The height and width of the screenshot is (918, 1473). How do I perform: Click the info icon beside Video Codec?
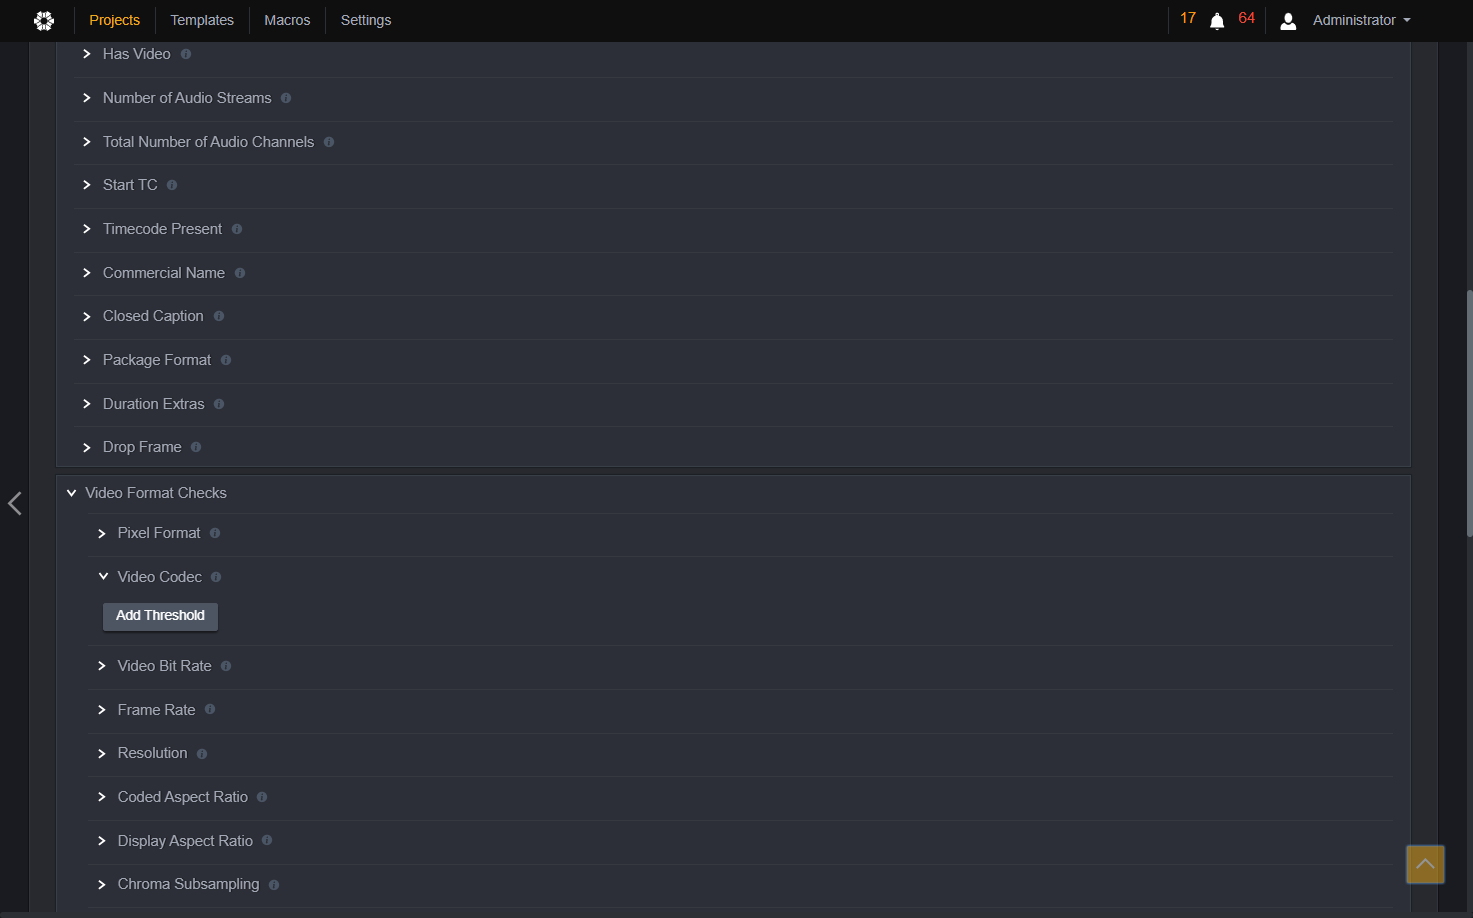tap(216, 577)
